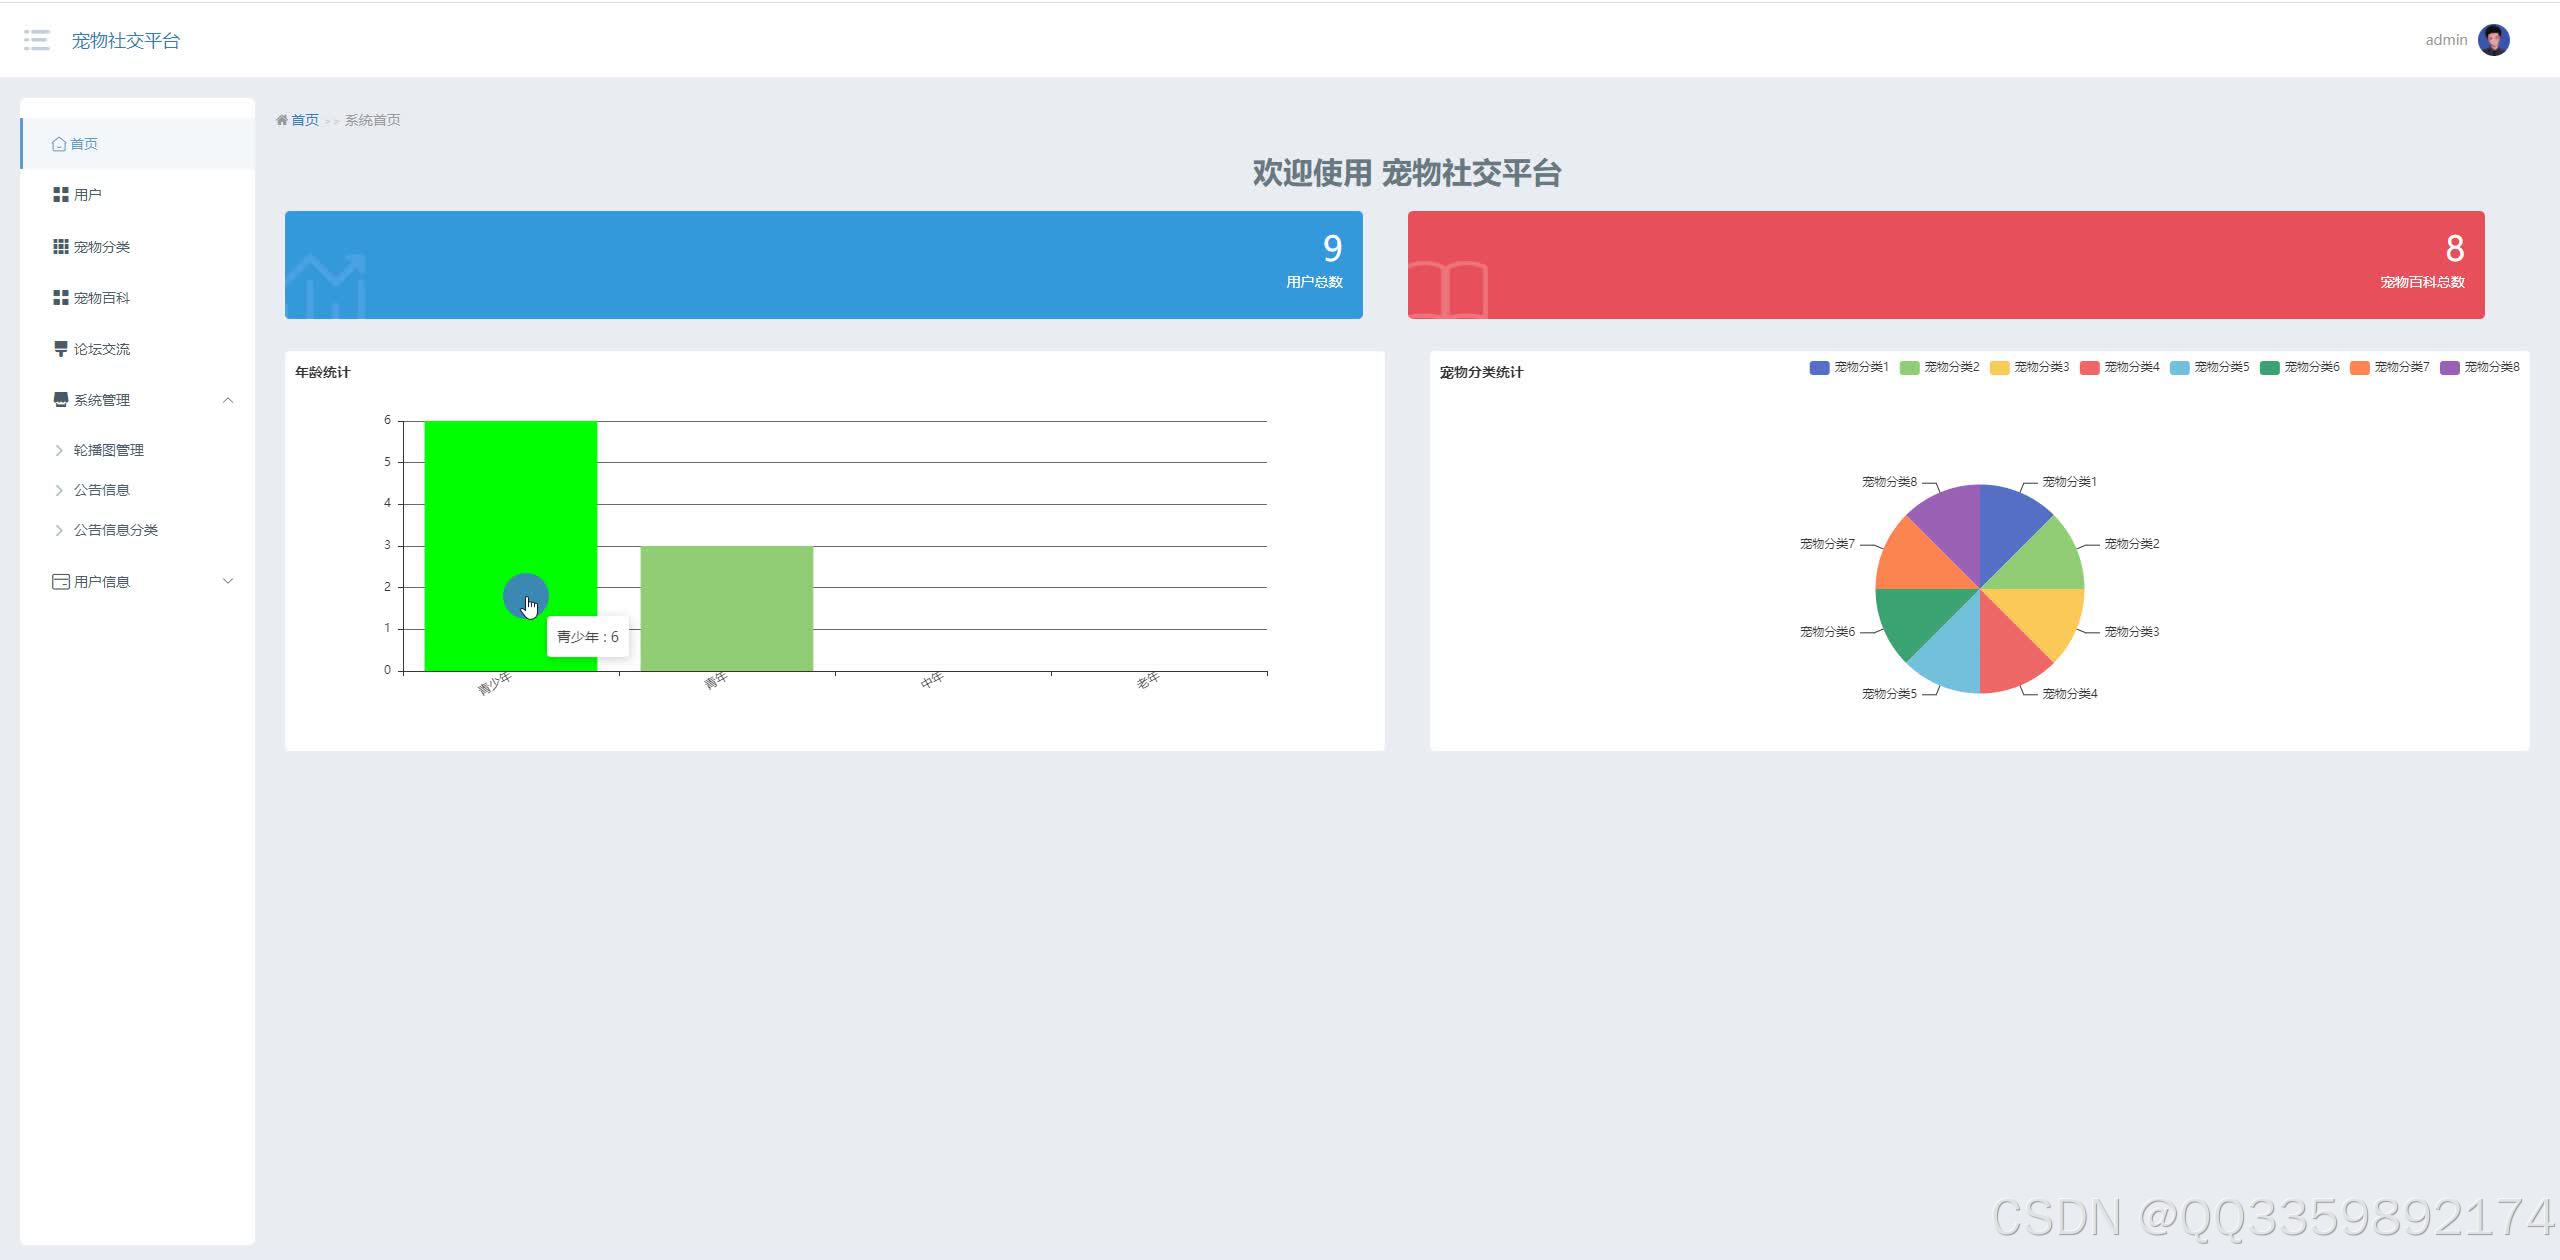The width and height of the screenshot is (2560, 1260).
Task: Click the 论坛交流 sidebar icon
Action: [x=61, y=349]
